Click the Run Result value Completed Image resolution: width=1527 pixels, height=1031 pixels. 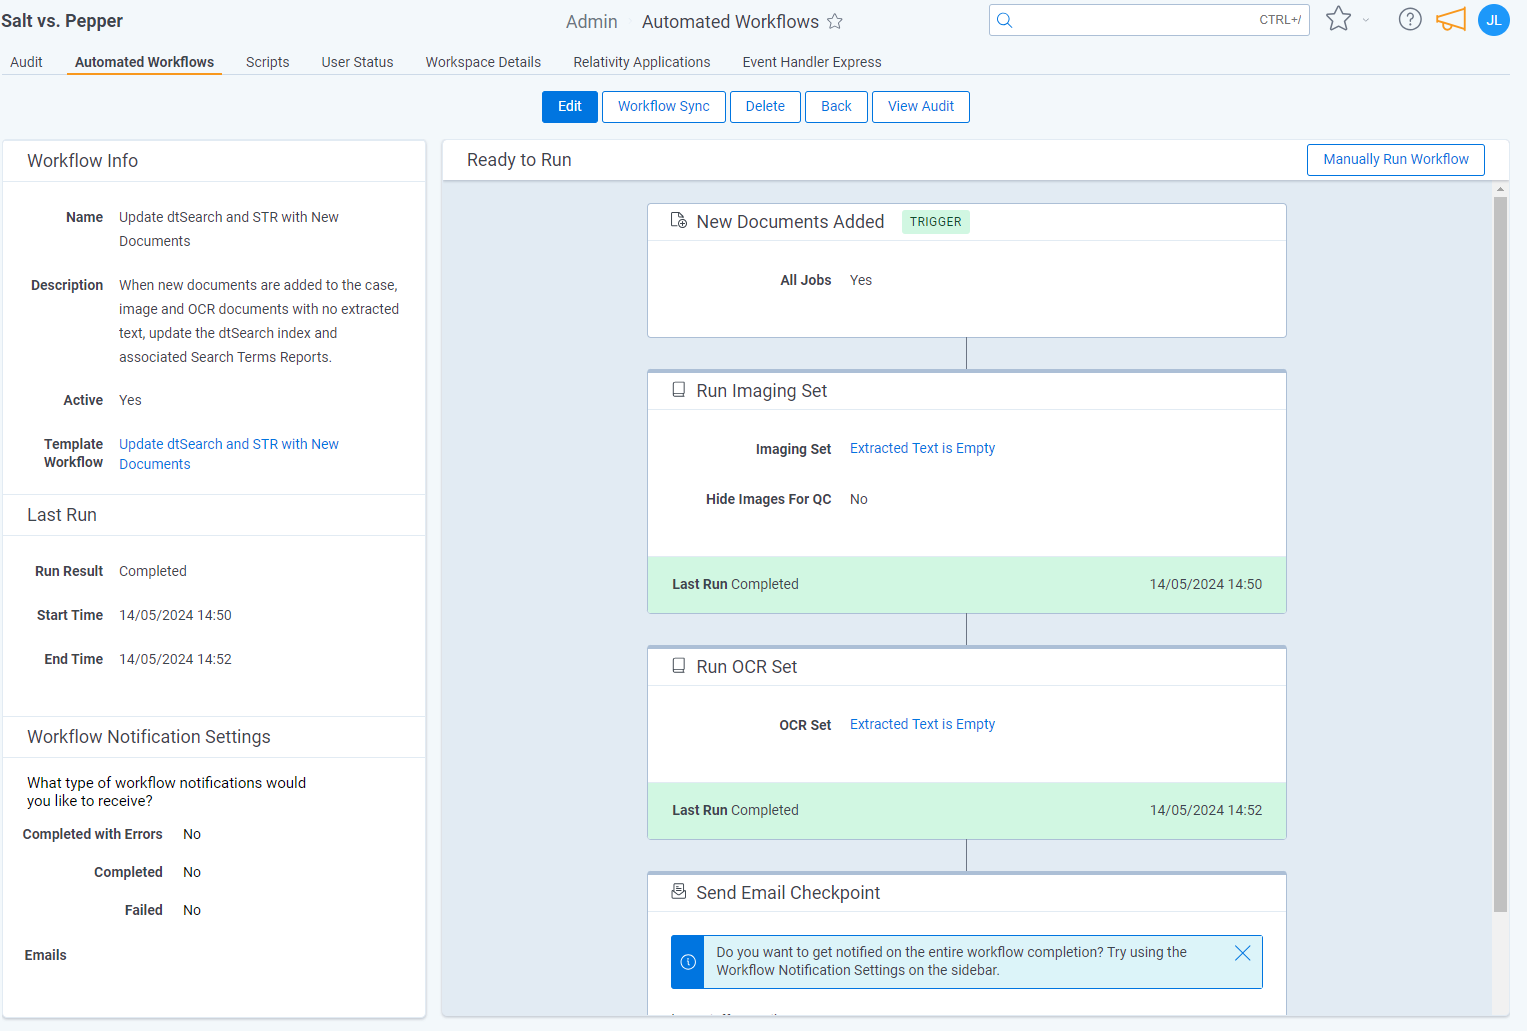click(x=153, y=571)
